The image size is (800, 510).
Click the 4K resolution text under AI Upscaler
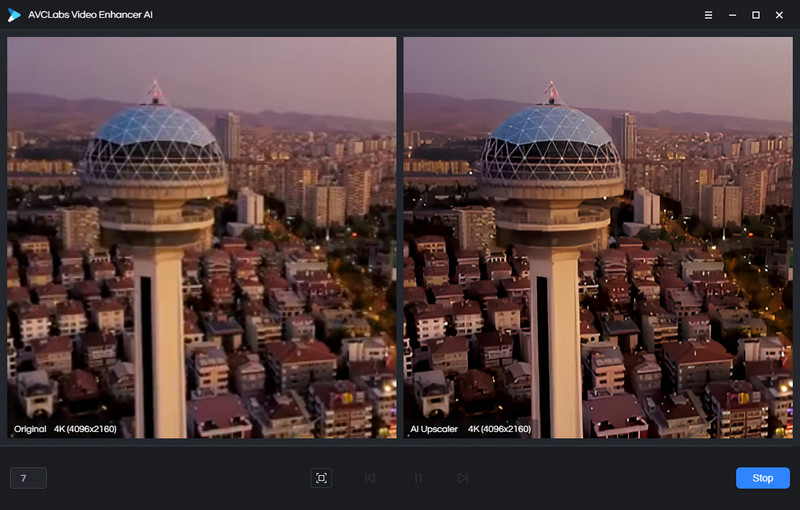(499, 429)
